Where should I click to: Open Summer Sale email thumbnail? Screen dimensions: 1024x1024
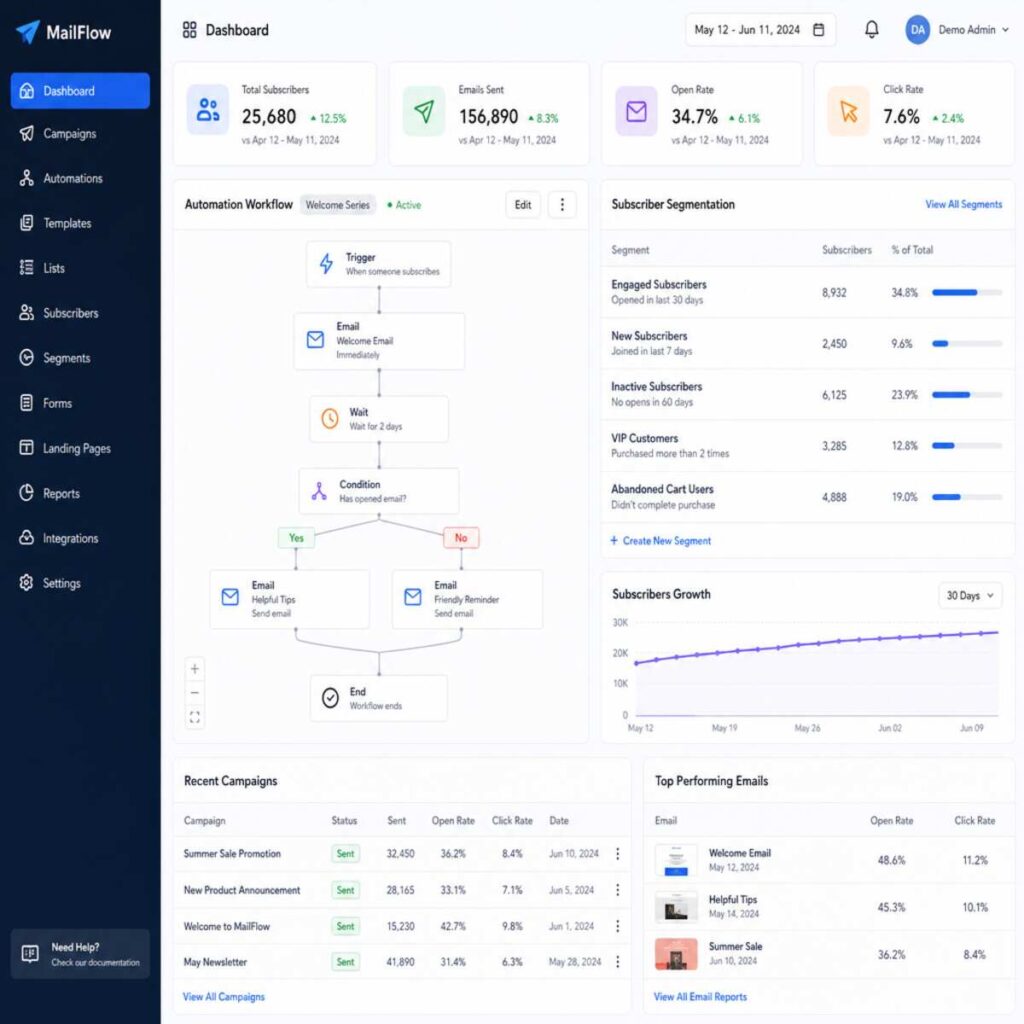point(676,954)
